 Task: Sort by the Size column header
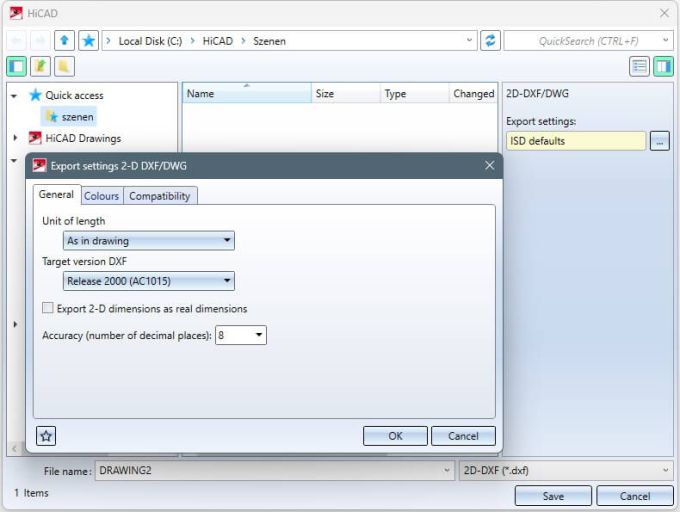click(x=346, y=94)
